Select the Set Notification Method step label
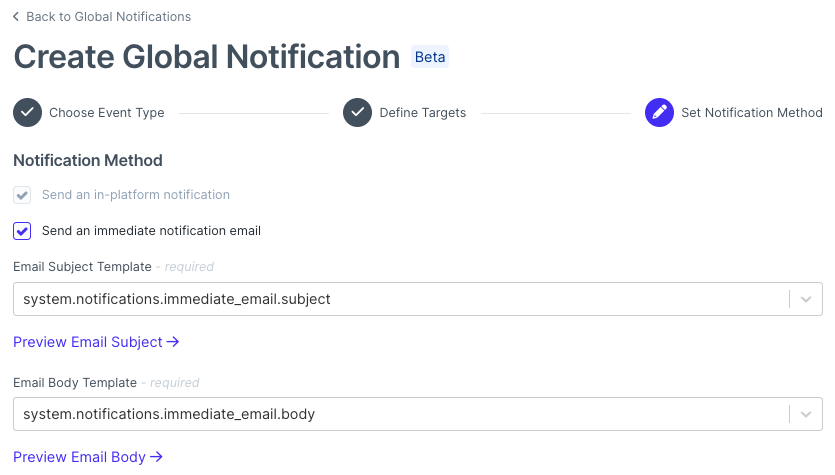Screen dimensions: 835x475 coord(752,113)
